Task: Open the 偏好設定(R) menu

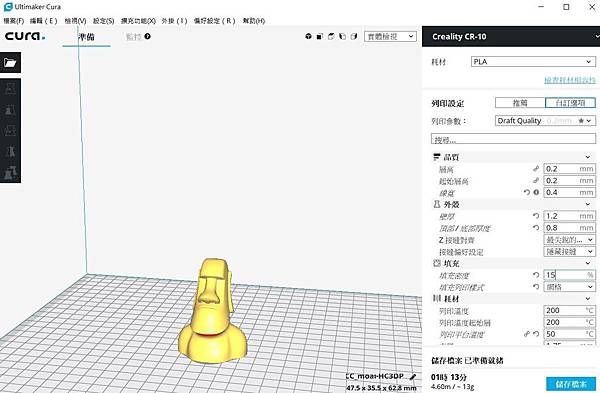Action: click(x=214, y=21)
